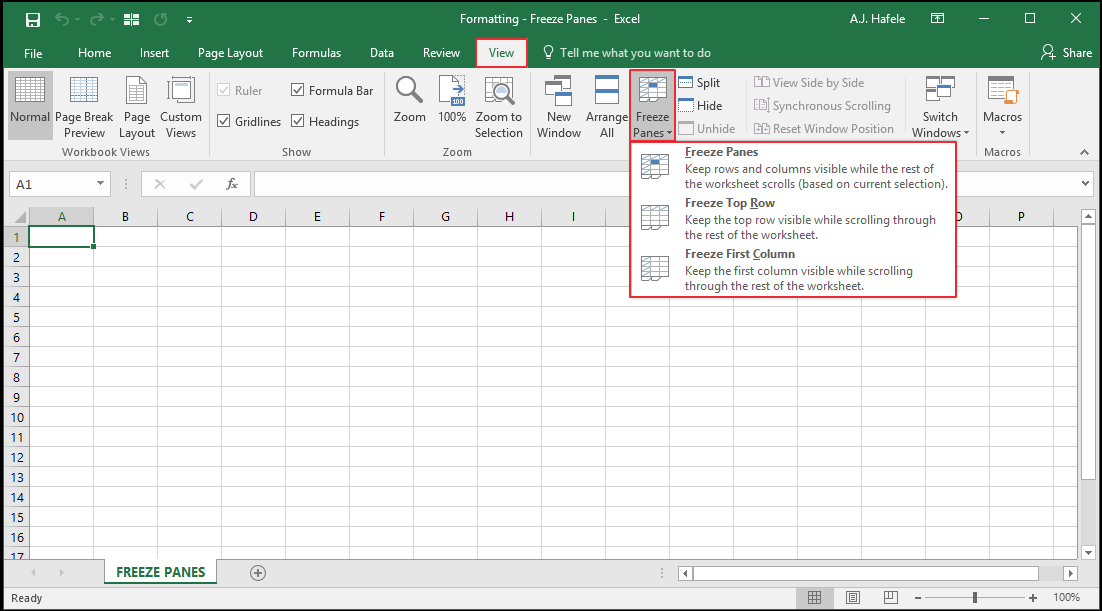Open the Name Box dropdown arrow
The height and width of the screenshot is (611, 1102).
tap(101, 184)
